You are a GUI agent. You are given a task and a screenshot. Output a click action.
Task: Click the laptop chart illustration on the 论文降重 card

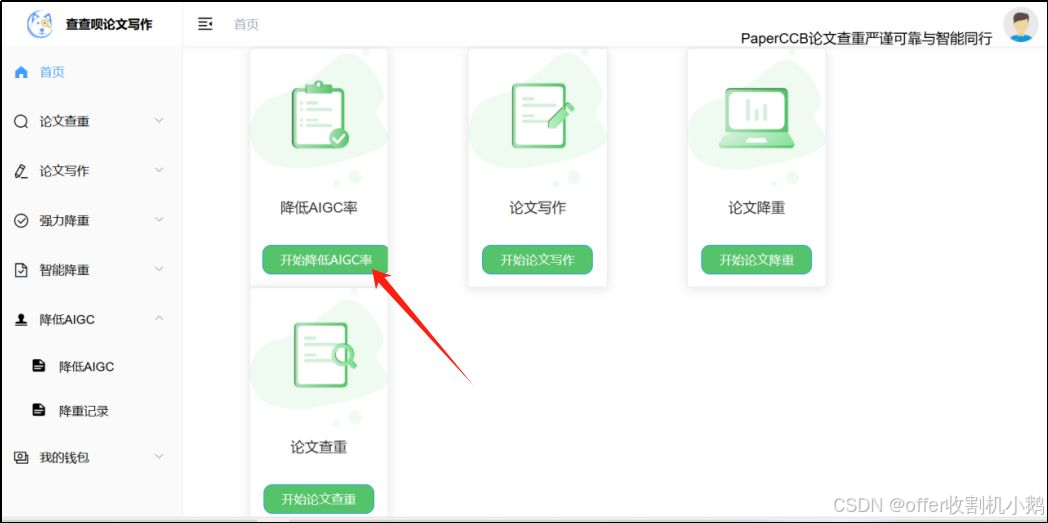(757, 118)
